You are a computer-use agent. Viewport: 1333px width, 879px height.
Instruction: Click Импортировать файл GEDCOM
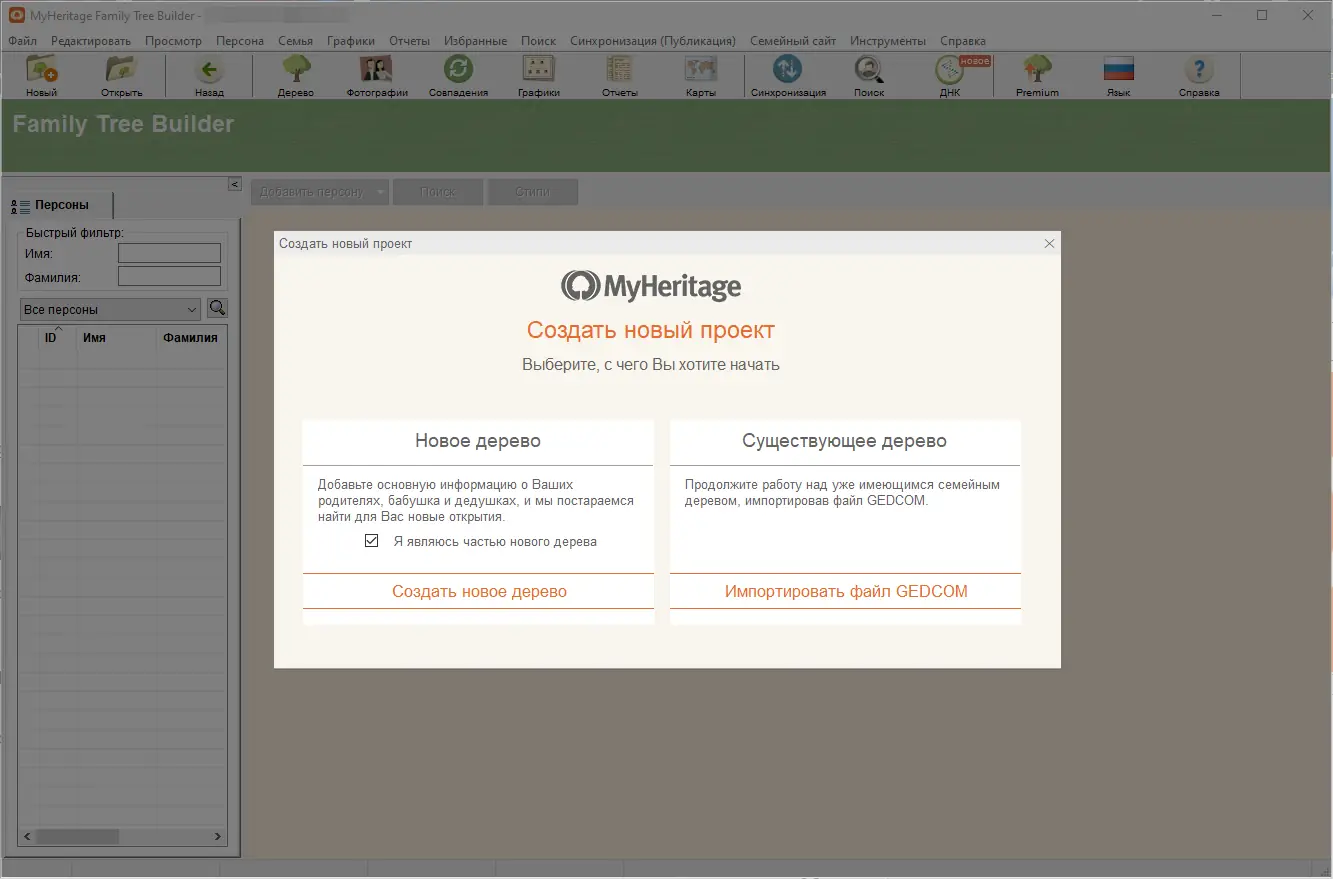click(x=846, y=591)
